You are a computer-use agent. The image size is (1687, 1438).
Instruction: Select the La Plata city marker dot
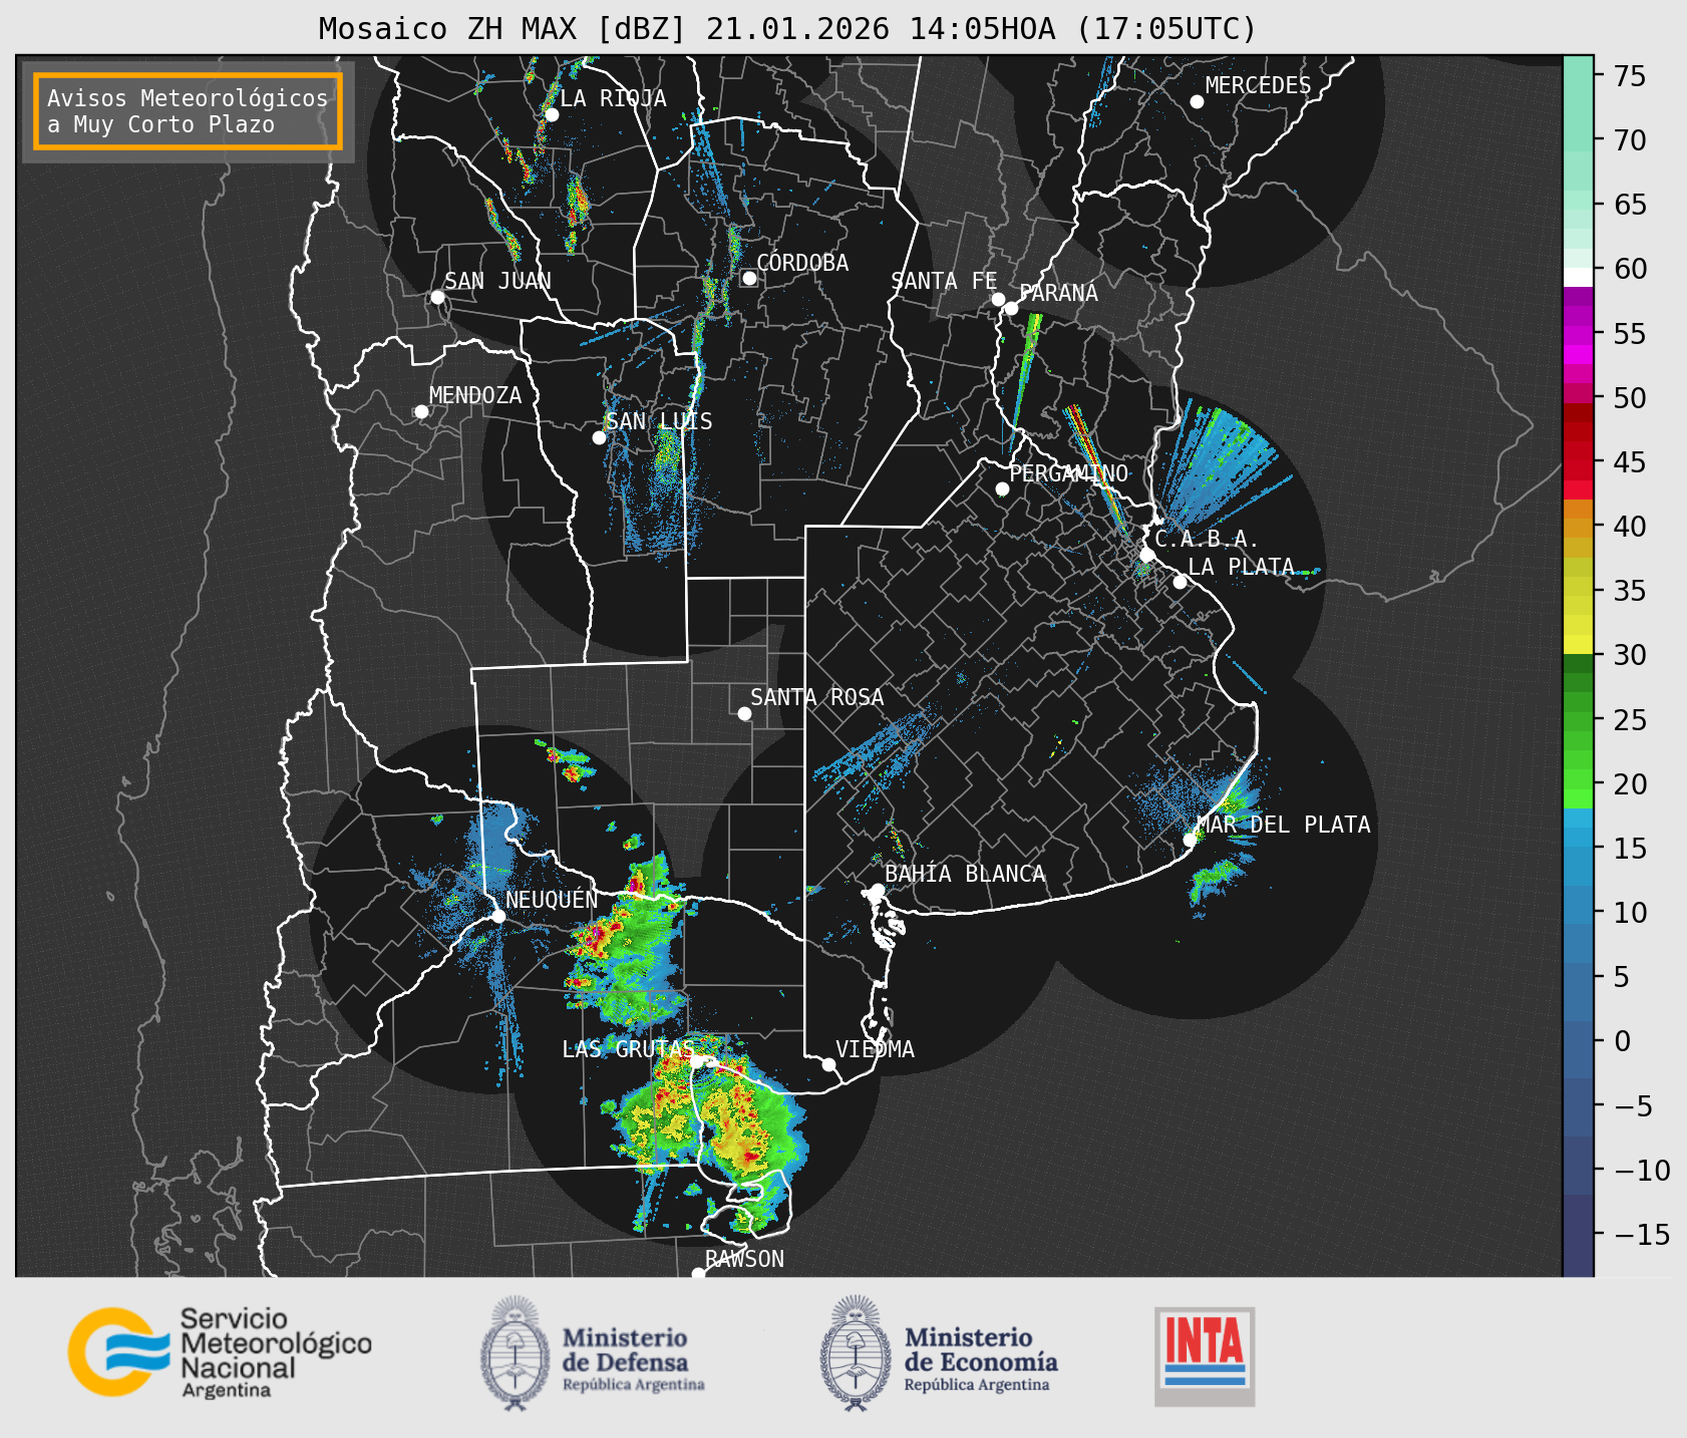click(x=1180, y=582)
